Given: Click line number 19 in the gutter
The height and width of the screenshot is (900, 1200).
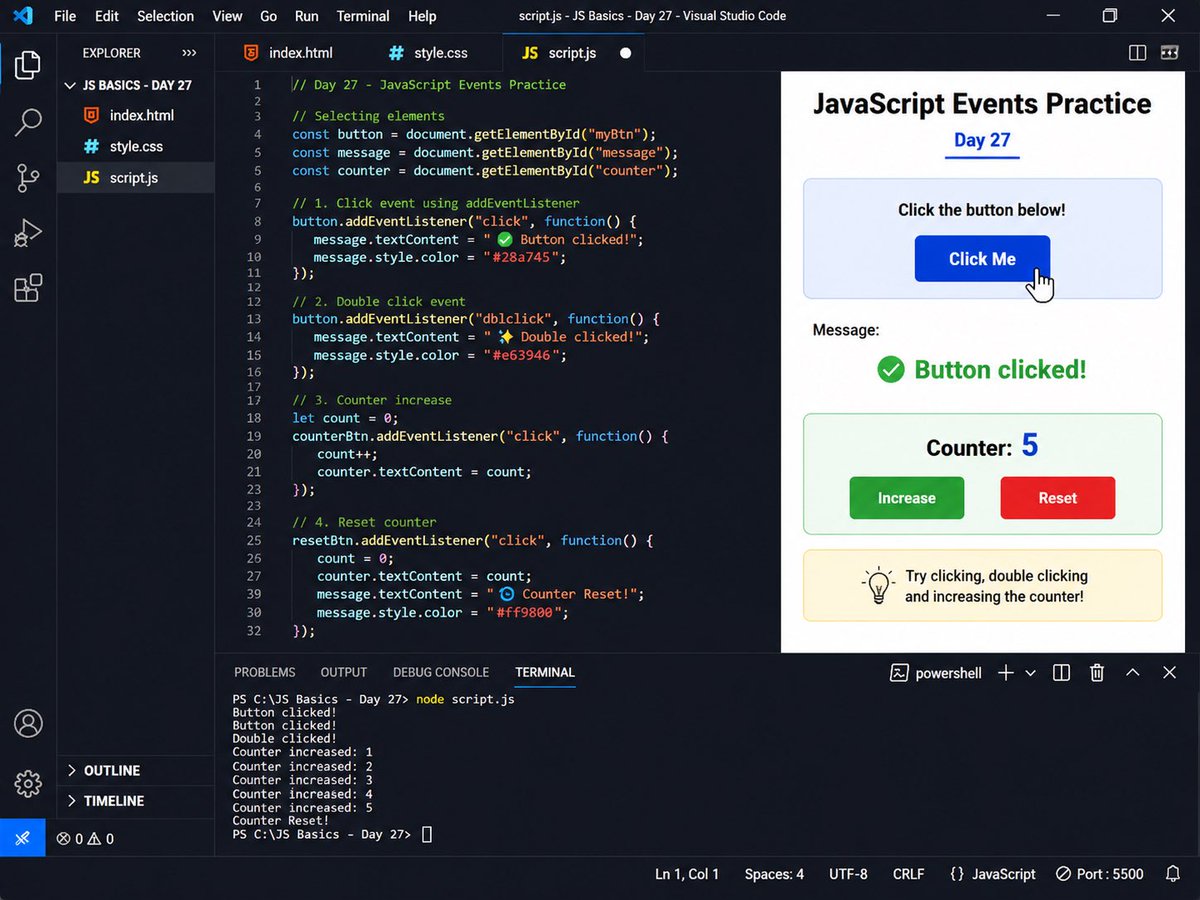Looking at the screenshot, I should [x=253, y=436].
